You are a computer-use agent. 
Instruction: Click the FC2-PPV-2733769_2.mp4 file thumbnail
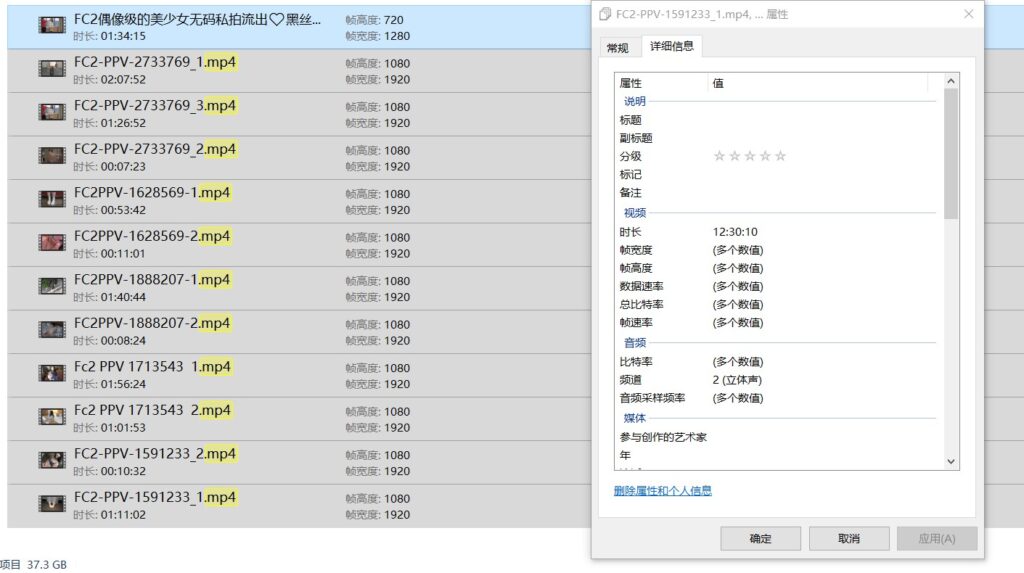52,155
